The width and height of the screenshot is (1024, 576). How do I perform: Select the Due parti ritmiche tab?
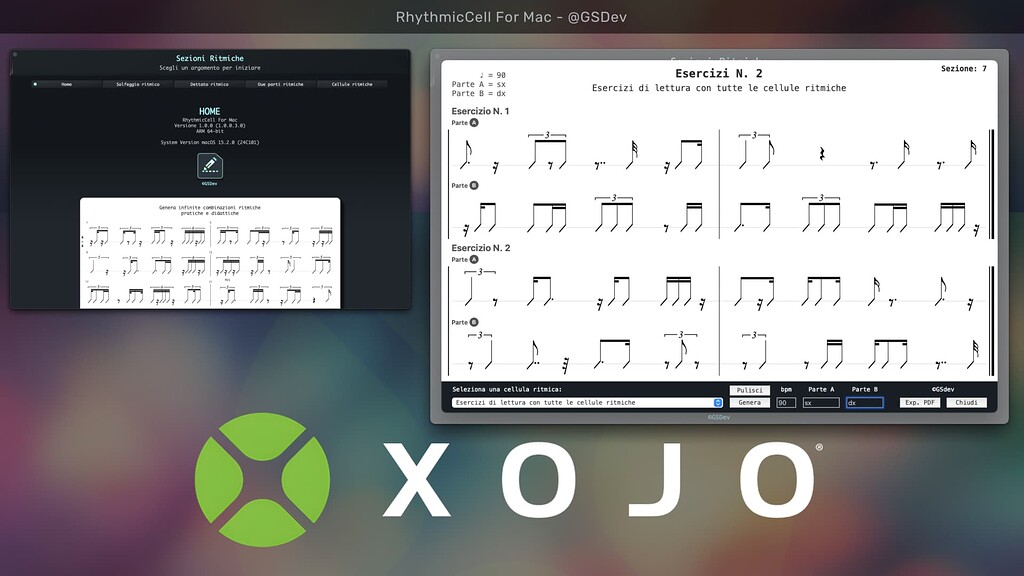(x=280, y=84)
